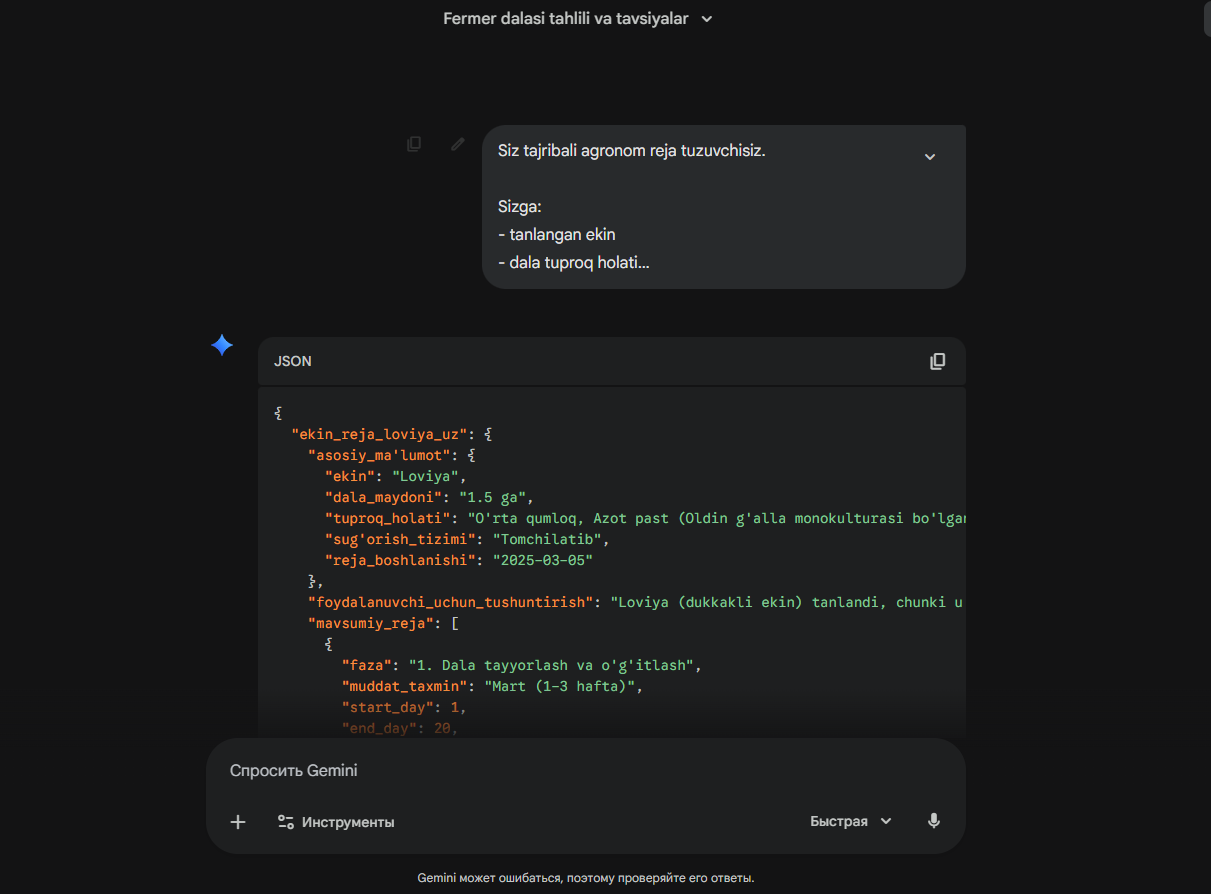
Task: Open the chevron next to conversation title
Action: (707, 19)
